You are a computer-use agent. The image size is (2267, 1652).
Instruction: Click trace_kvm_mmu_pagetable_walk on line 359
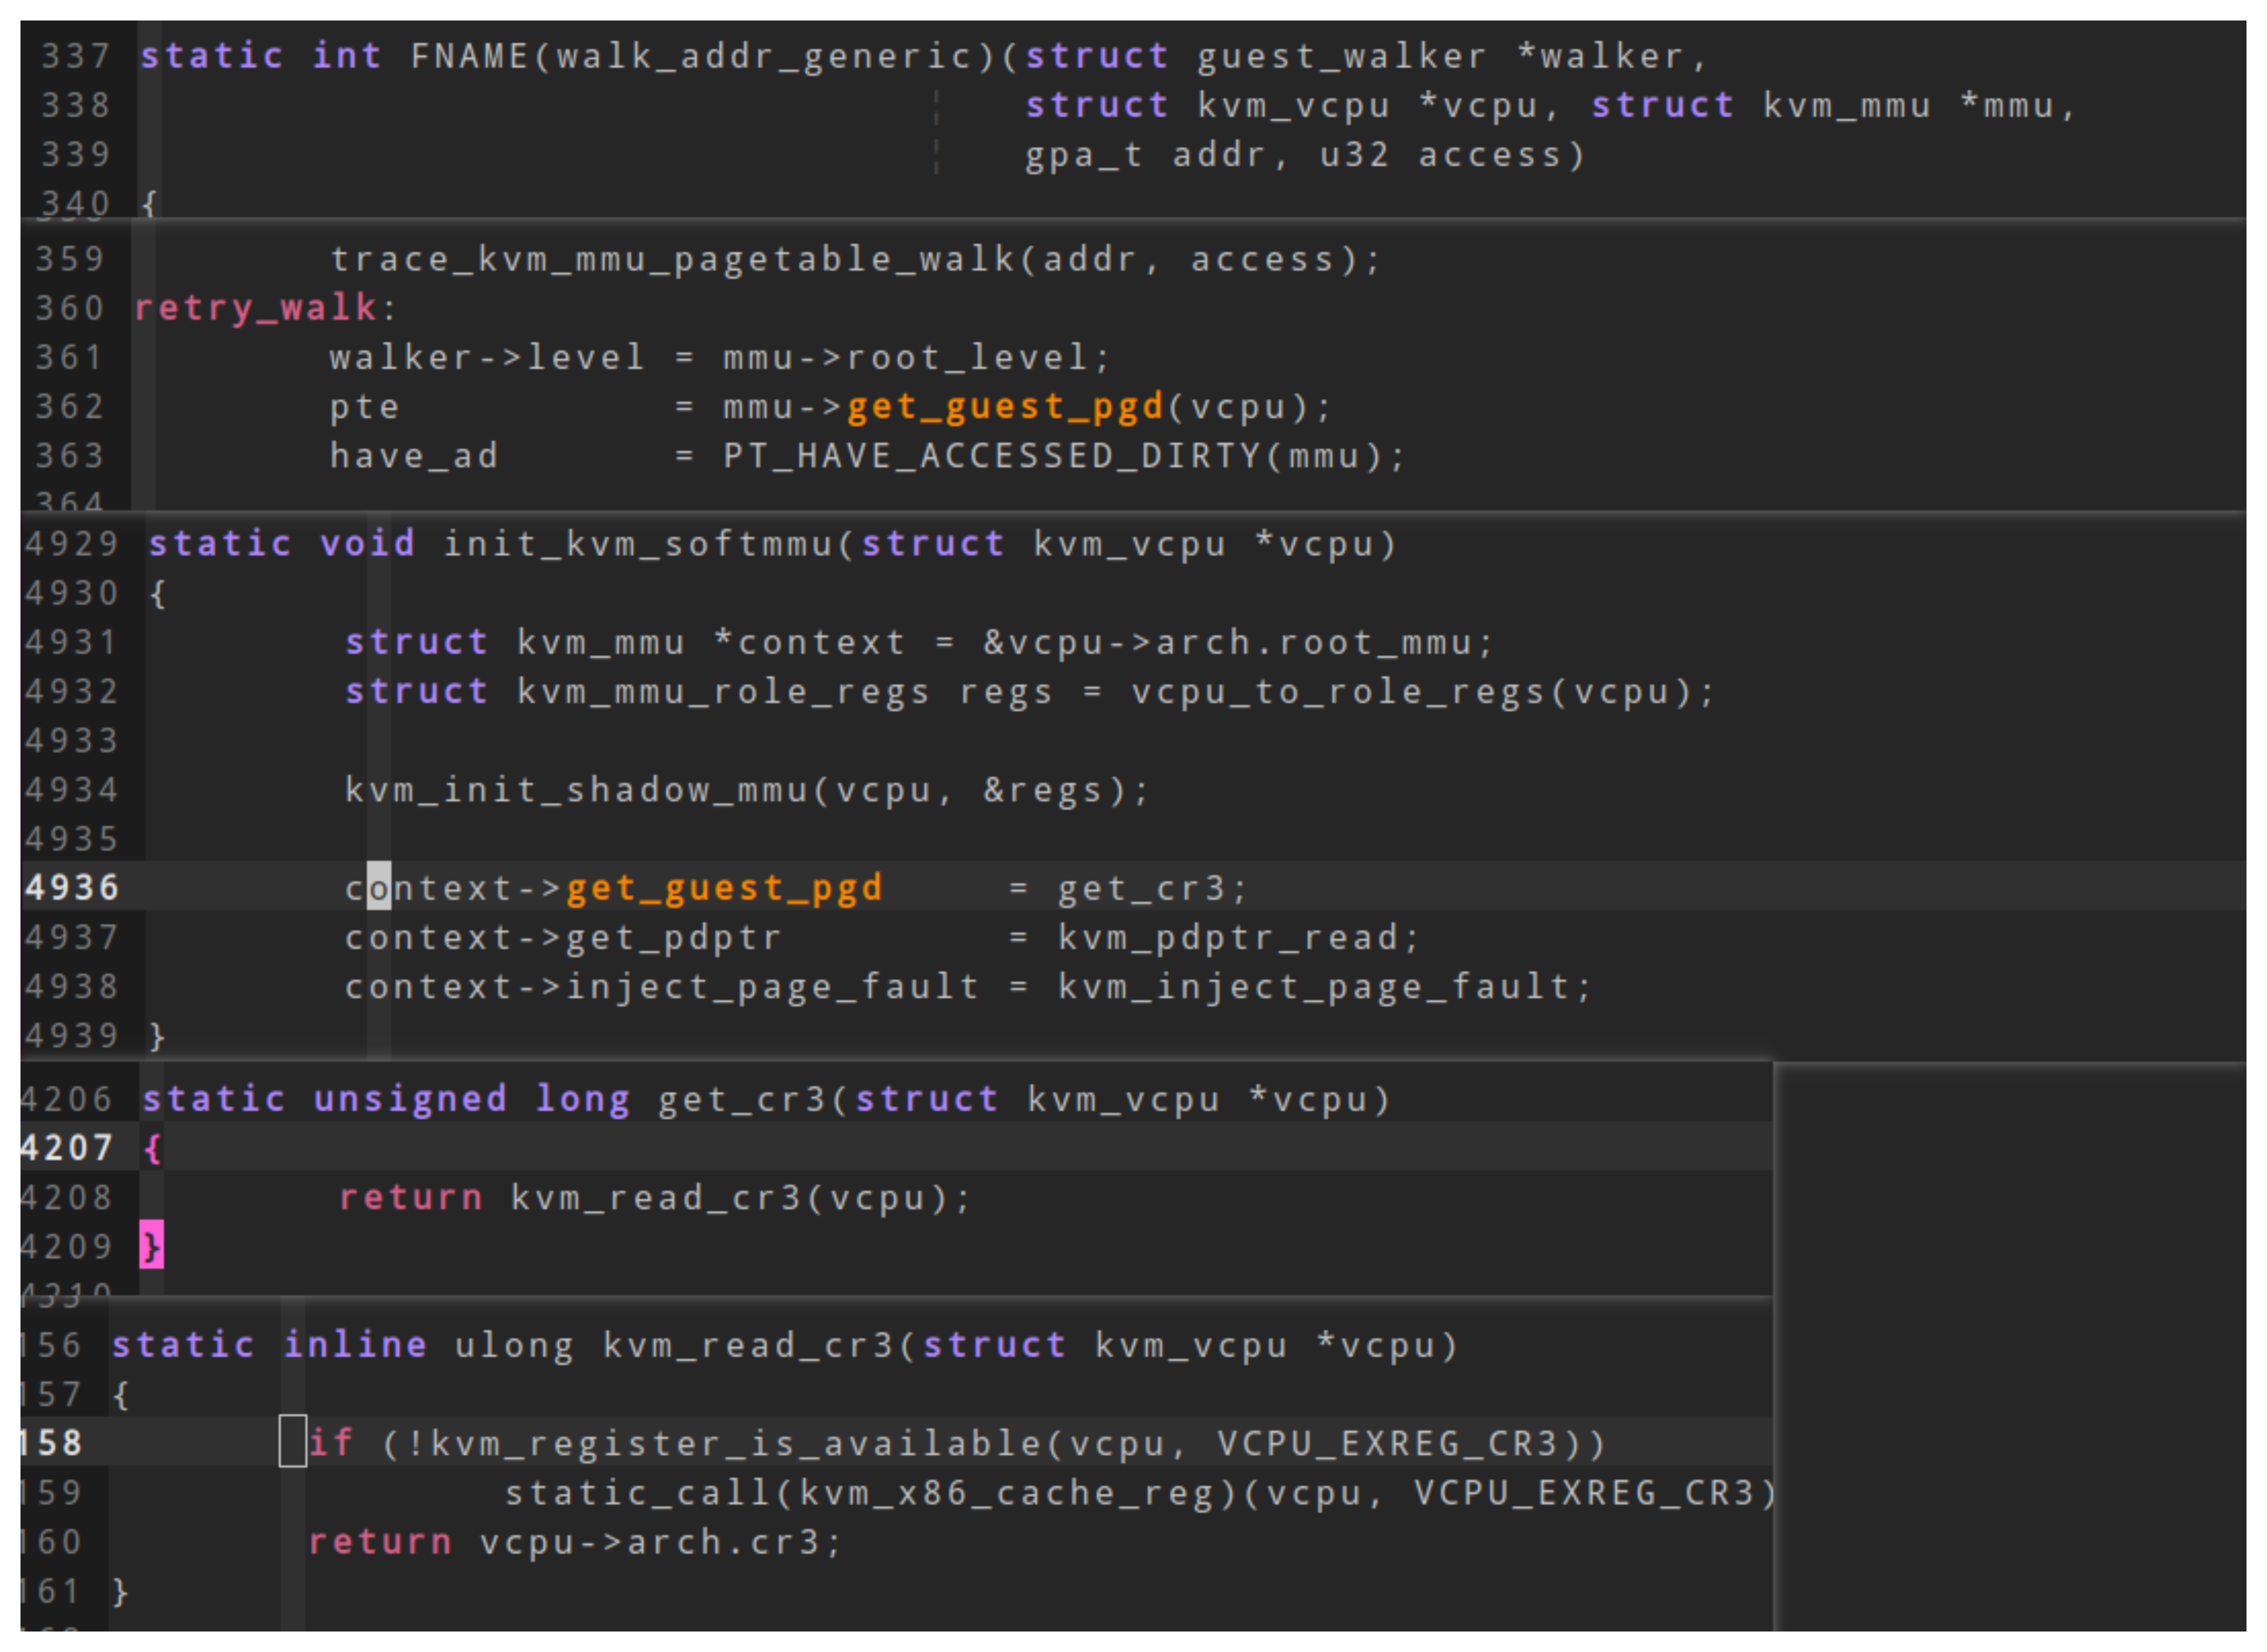[x=674, y=260]
